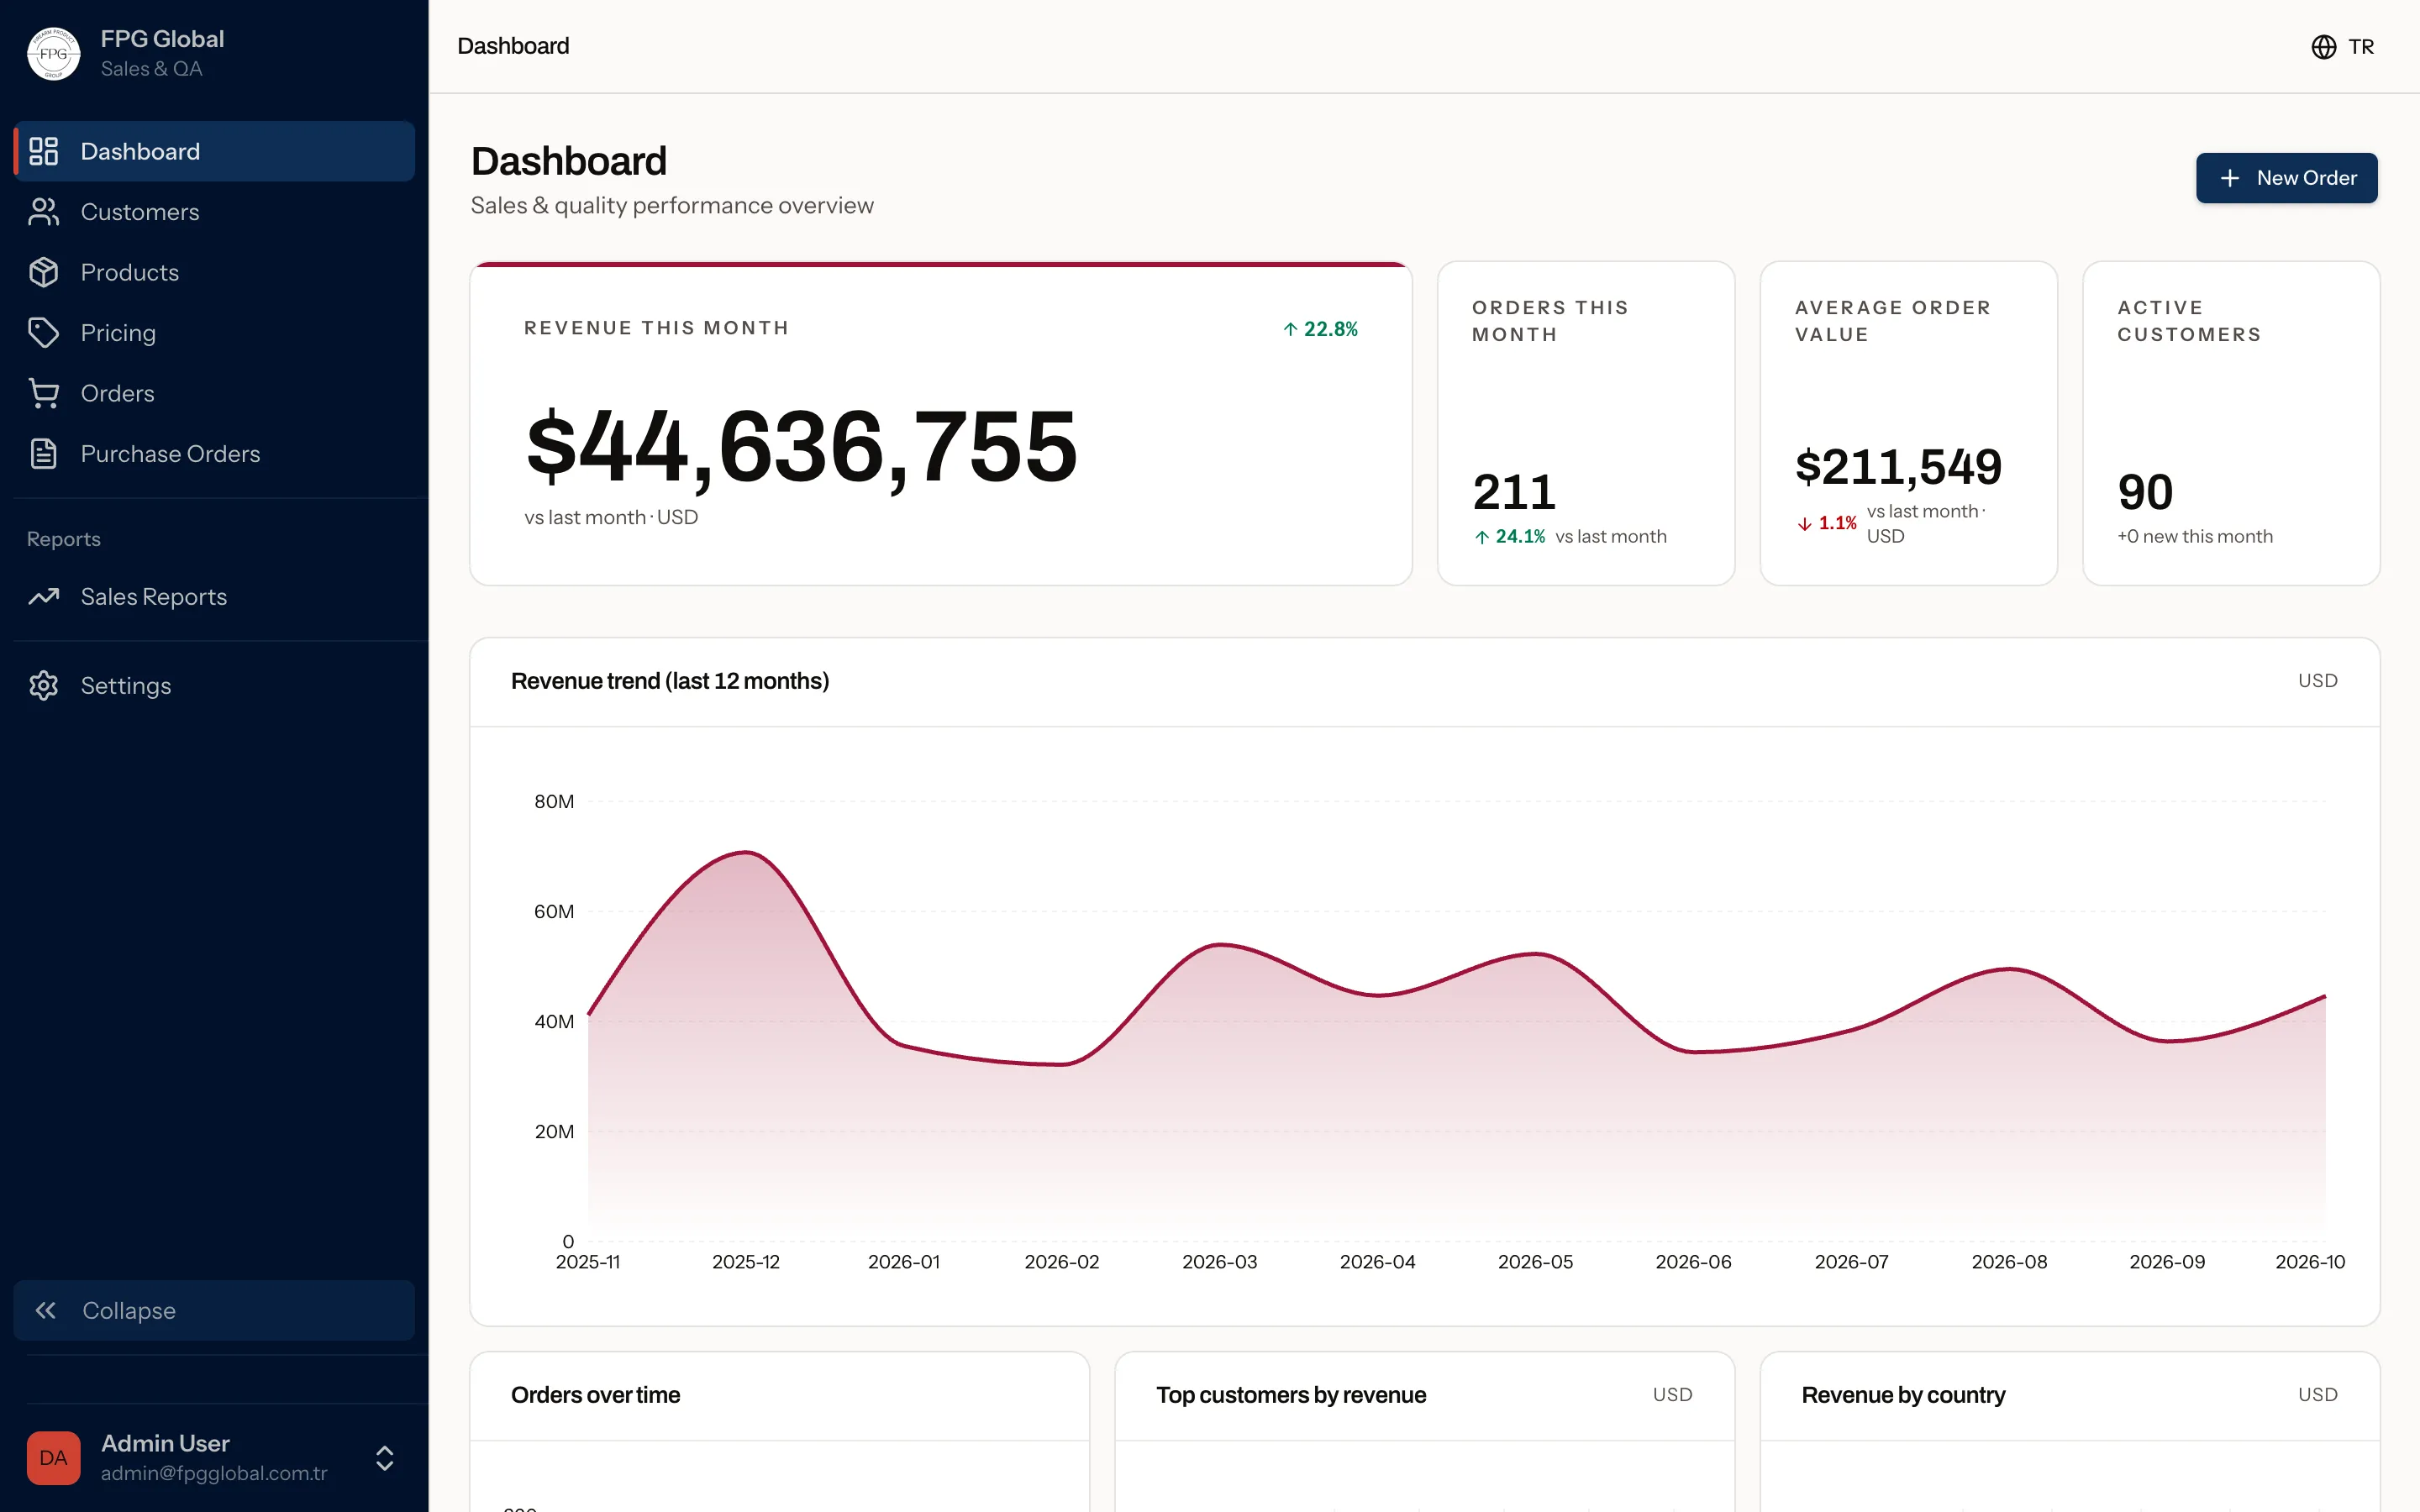
Task: Click the '2026-10' axis label
Action: (x=2310, y=1262)
